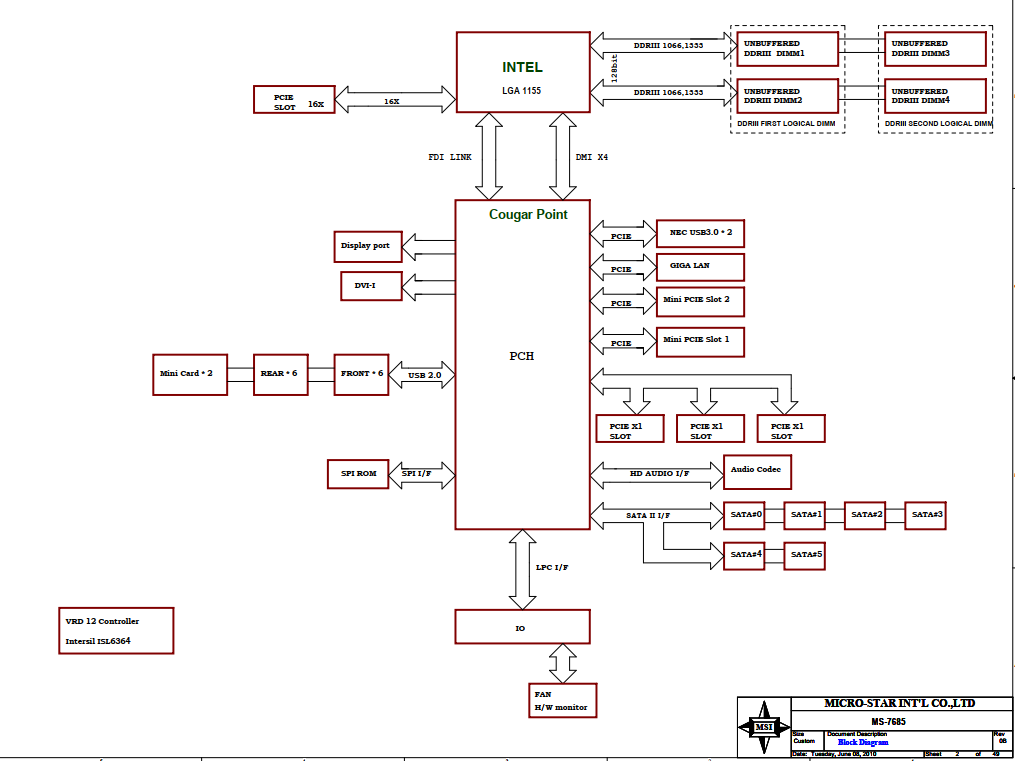The height and width of the screenshot is (761, 1015).
Task: Click the SATA#5 box
Action: pyautogui.click(x=804, y=555)
